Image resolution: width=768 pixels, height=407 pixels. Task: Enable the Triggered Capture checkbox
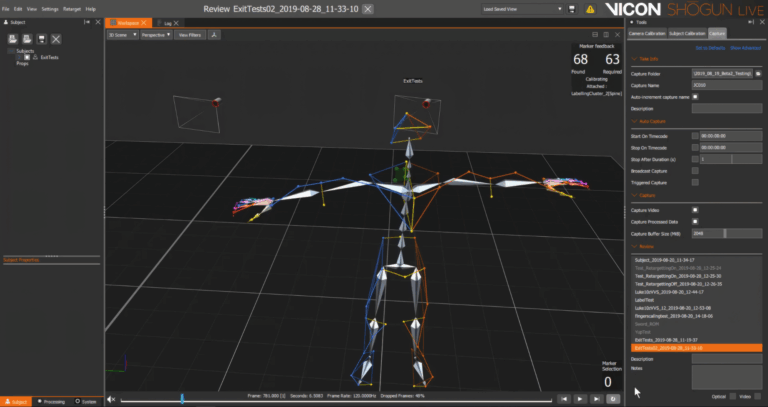coord(695,183)
